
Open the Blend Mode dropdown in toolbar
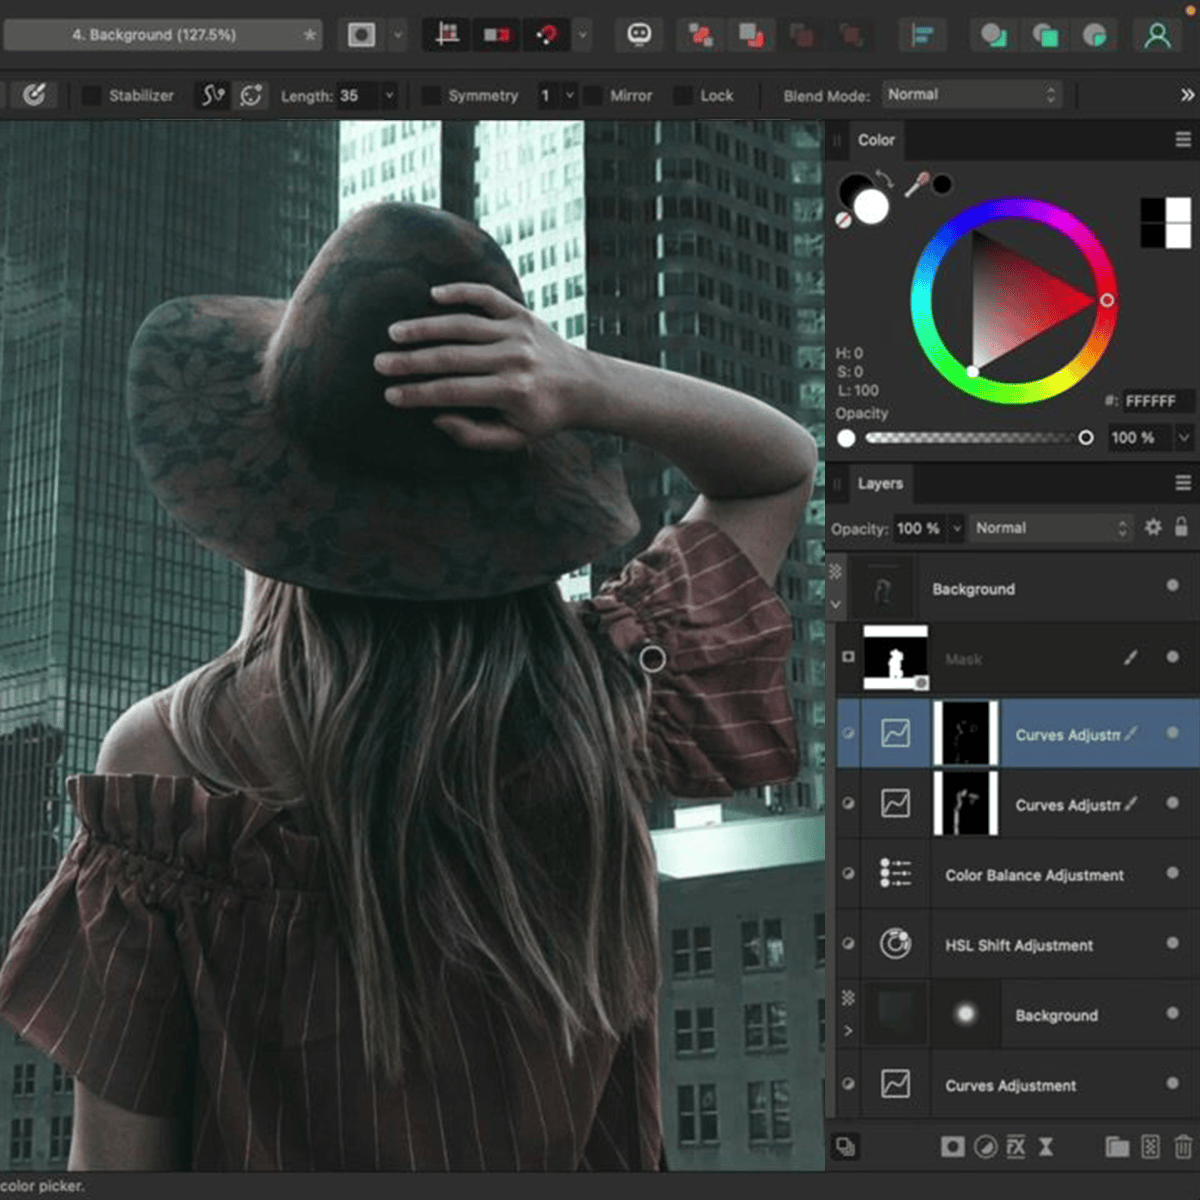[x=970, y=95]
